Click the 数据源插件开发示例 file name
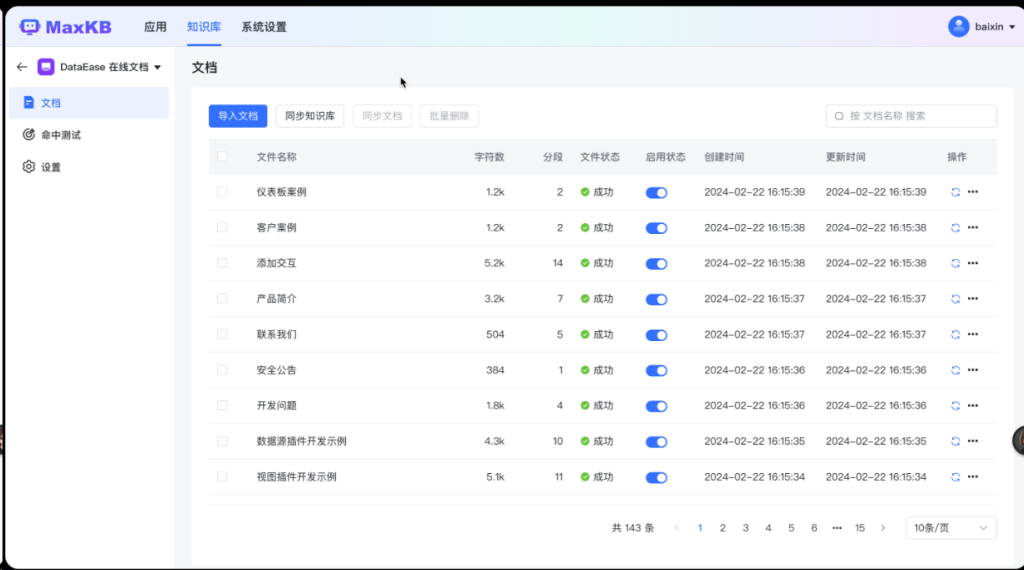The width and height of the screenshot is (1024, 570). 301,441
